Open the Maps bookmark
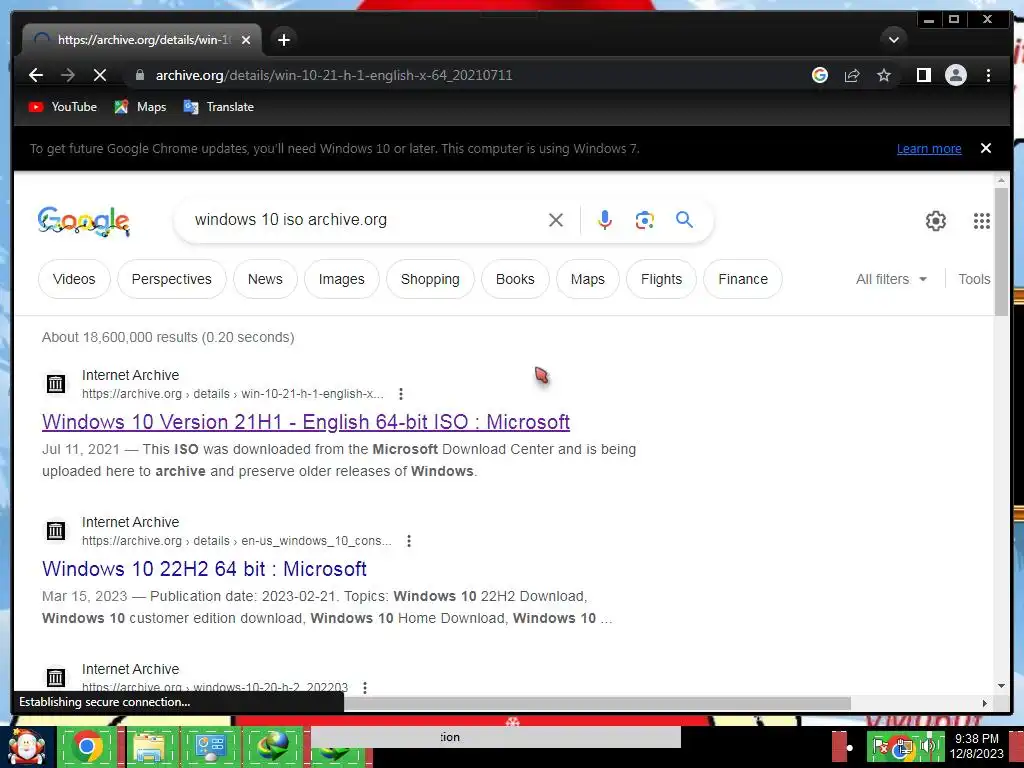 pyautogui.click(x=140, y=107)
